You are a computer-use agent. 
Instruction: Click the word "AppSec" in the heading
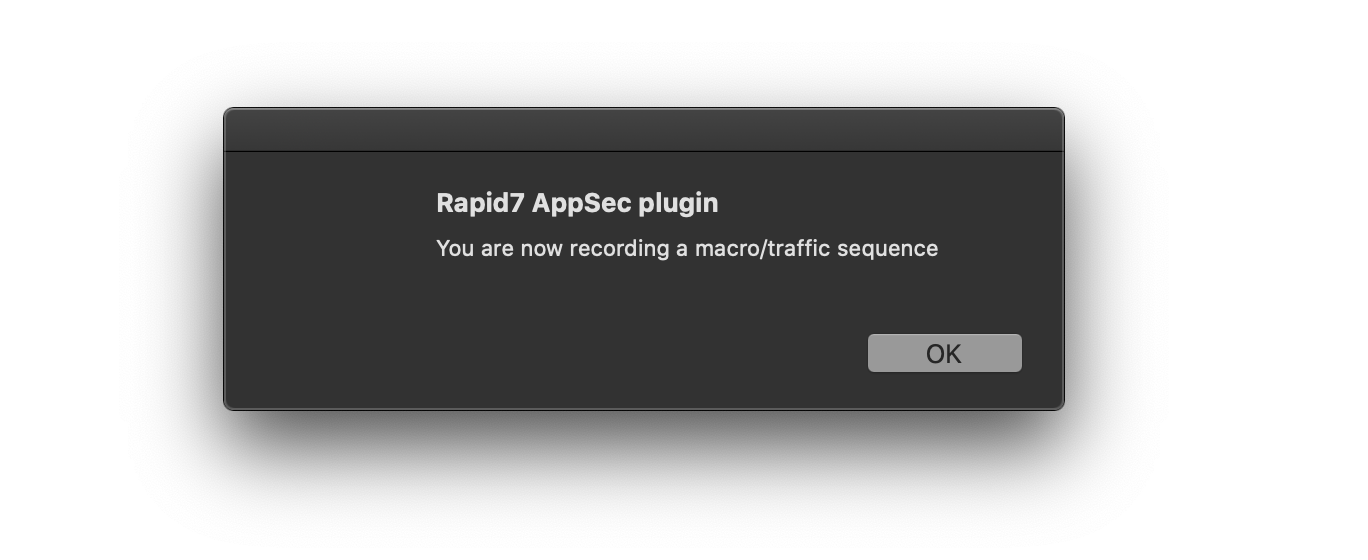click(582, 203)
